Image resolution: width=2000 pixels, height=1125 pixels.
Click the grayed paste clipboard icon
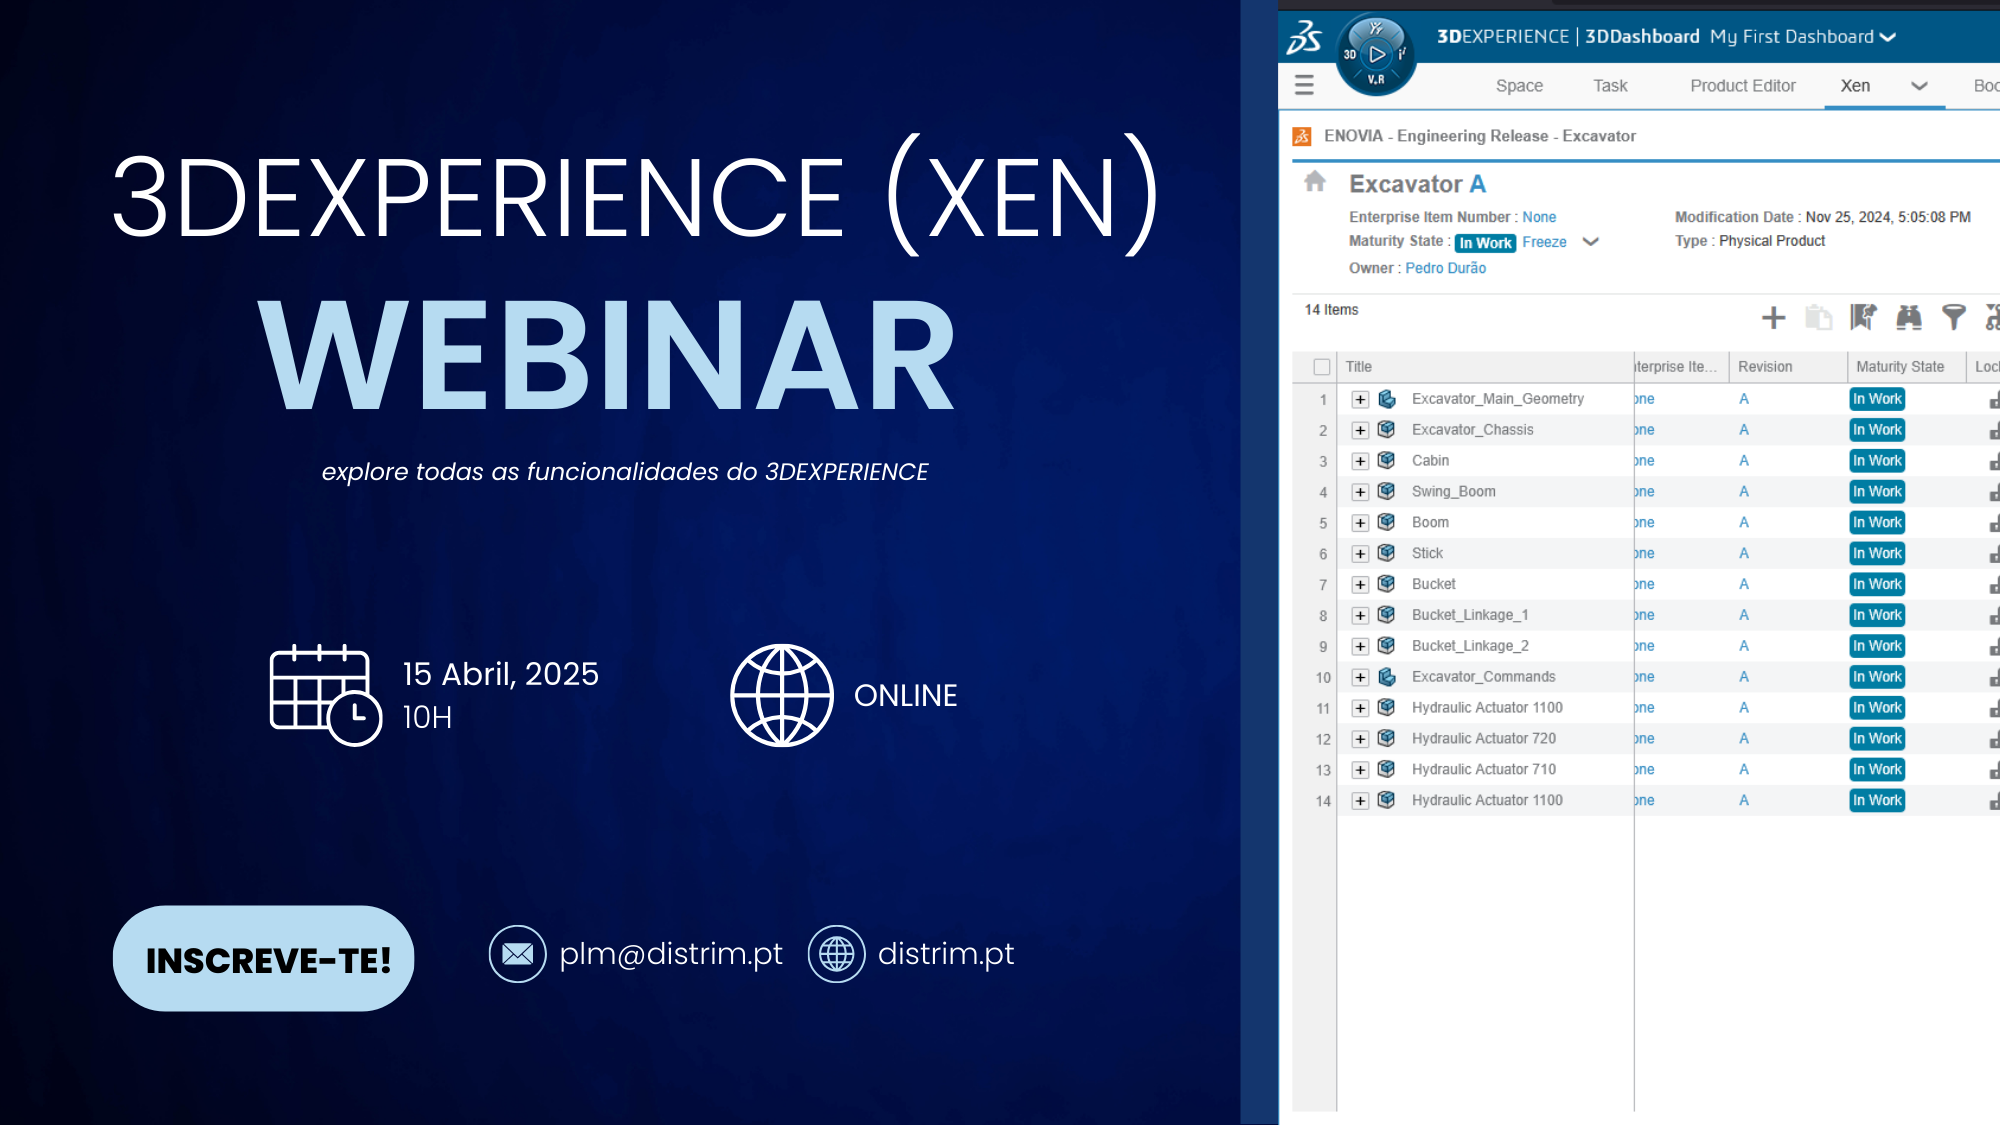coord(1818,318)
